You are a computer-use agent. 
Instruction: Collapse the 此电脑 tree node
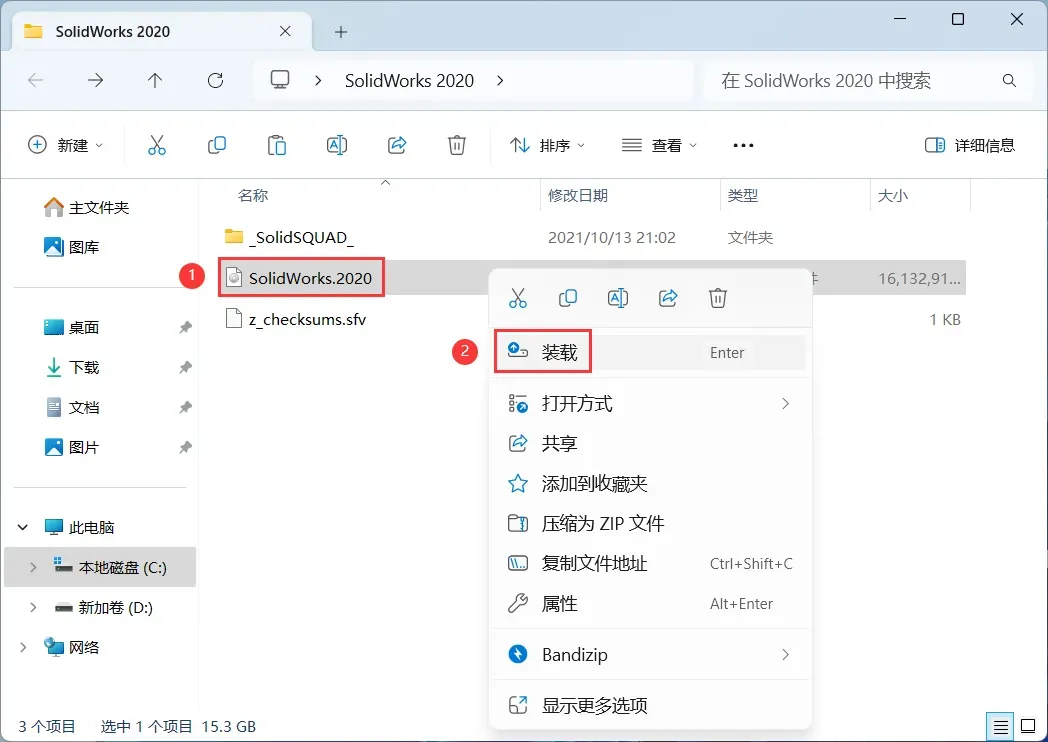pos(23,527)
